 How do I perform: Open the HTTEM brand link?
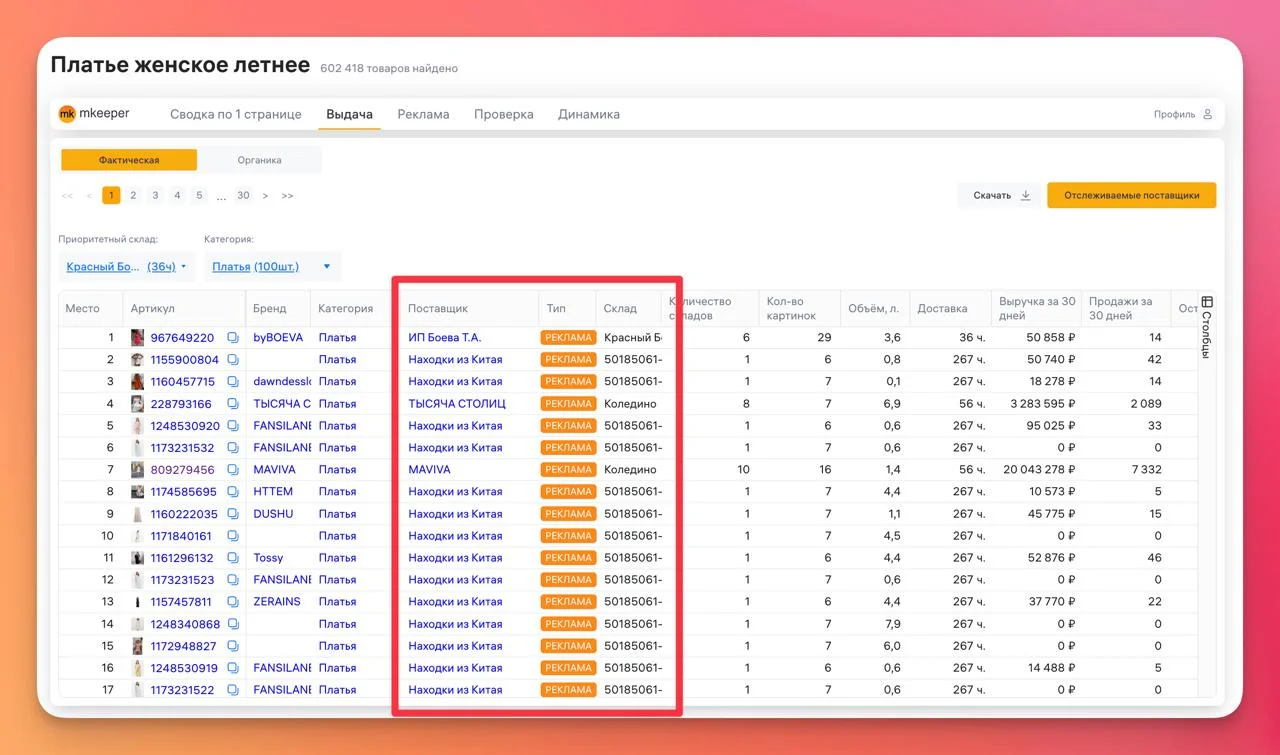tap(273, 492)
